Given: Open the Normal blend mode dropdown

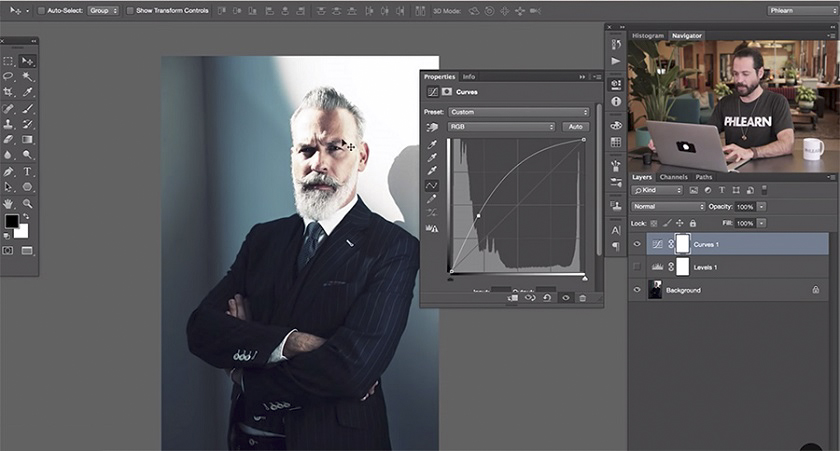Looking at the screenshot, I should point(667,206).
